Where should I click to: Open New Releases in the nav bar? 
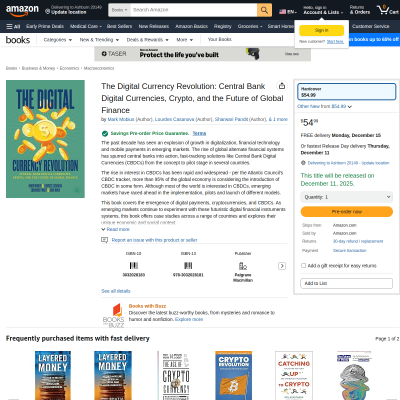tap(154, 26)
